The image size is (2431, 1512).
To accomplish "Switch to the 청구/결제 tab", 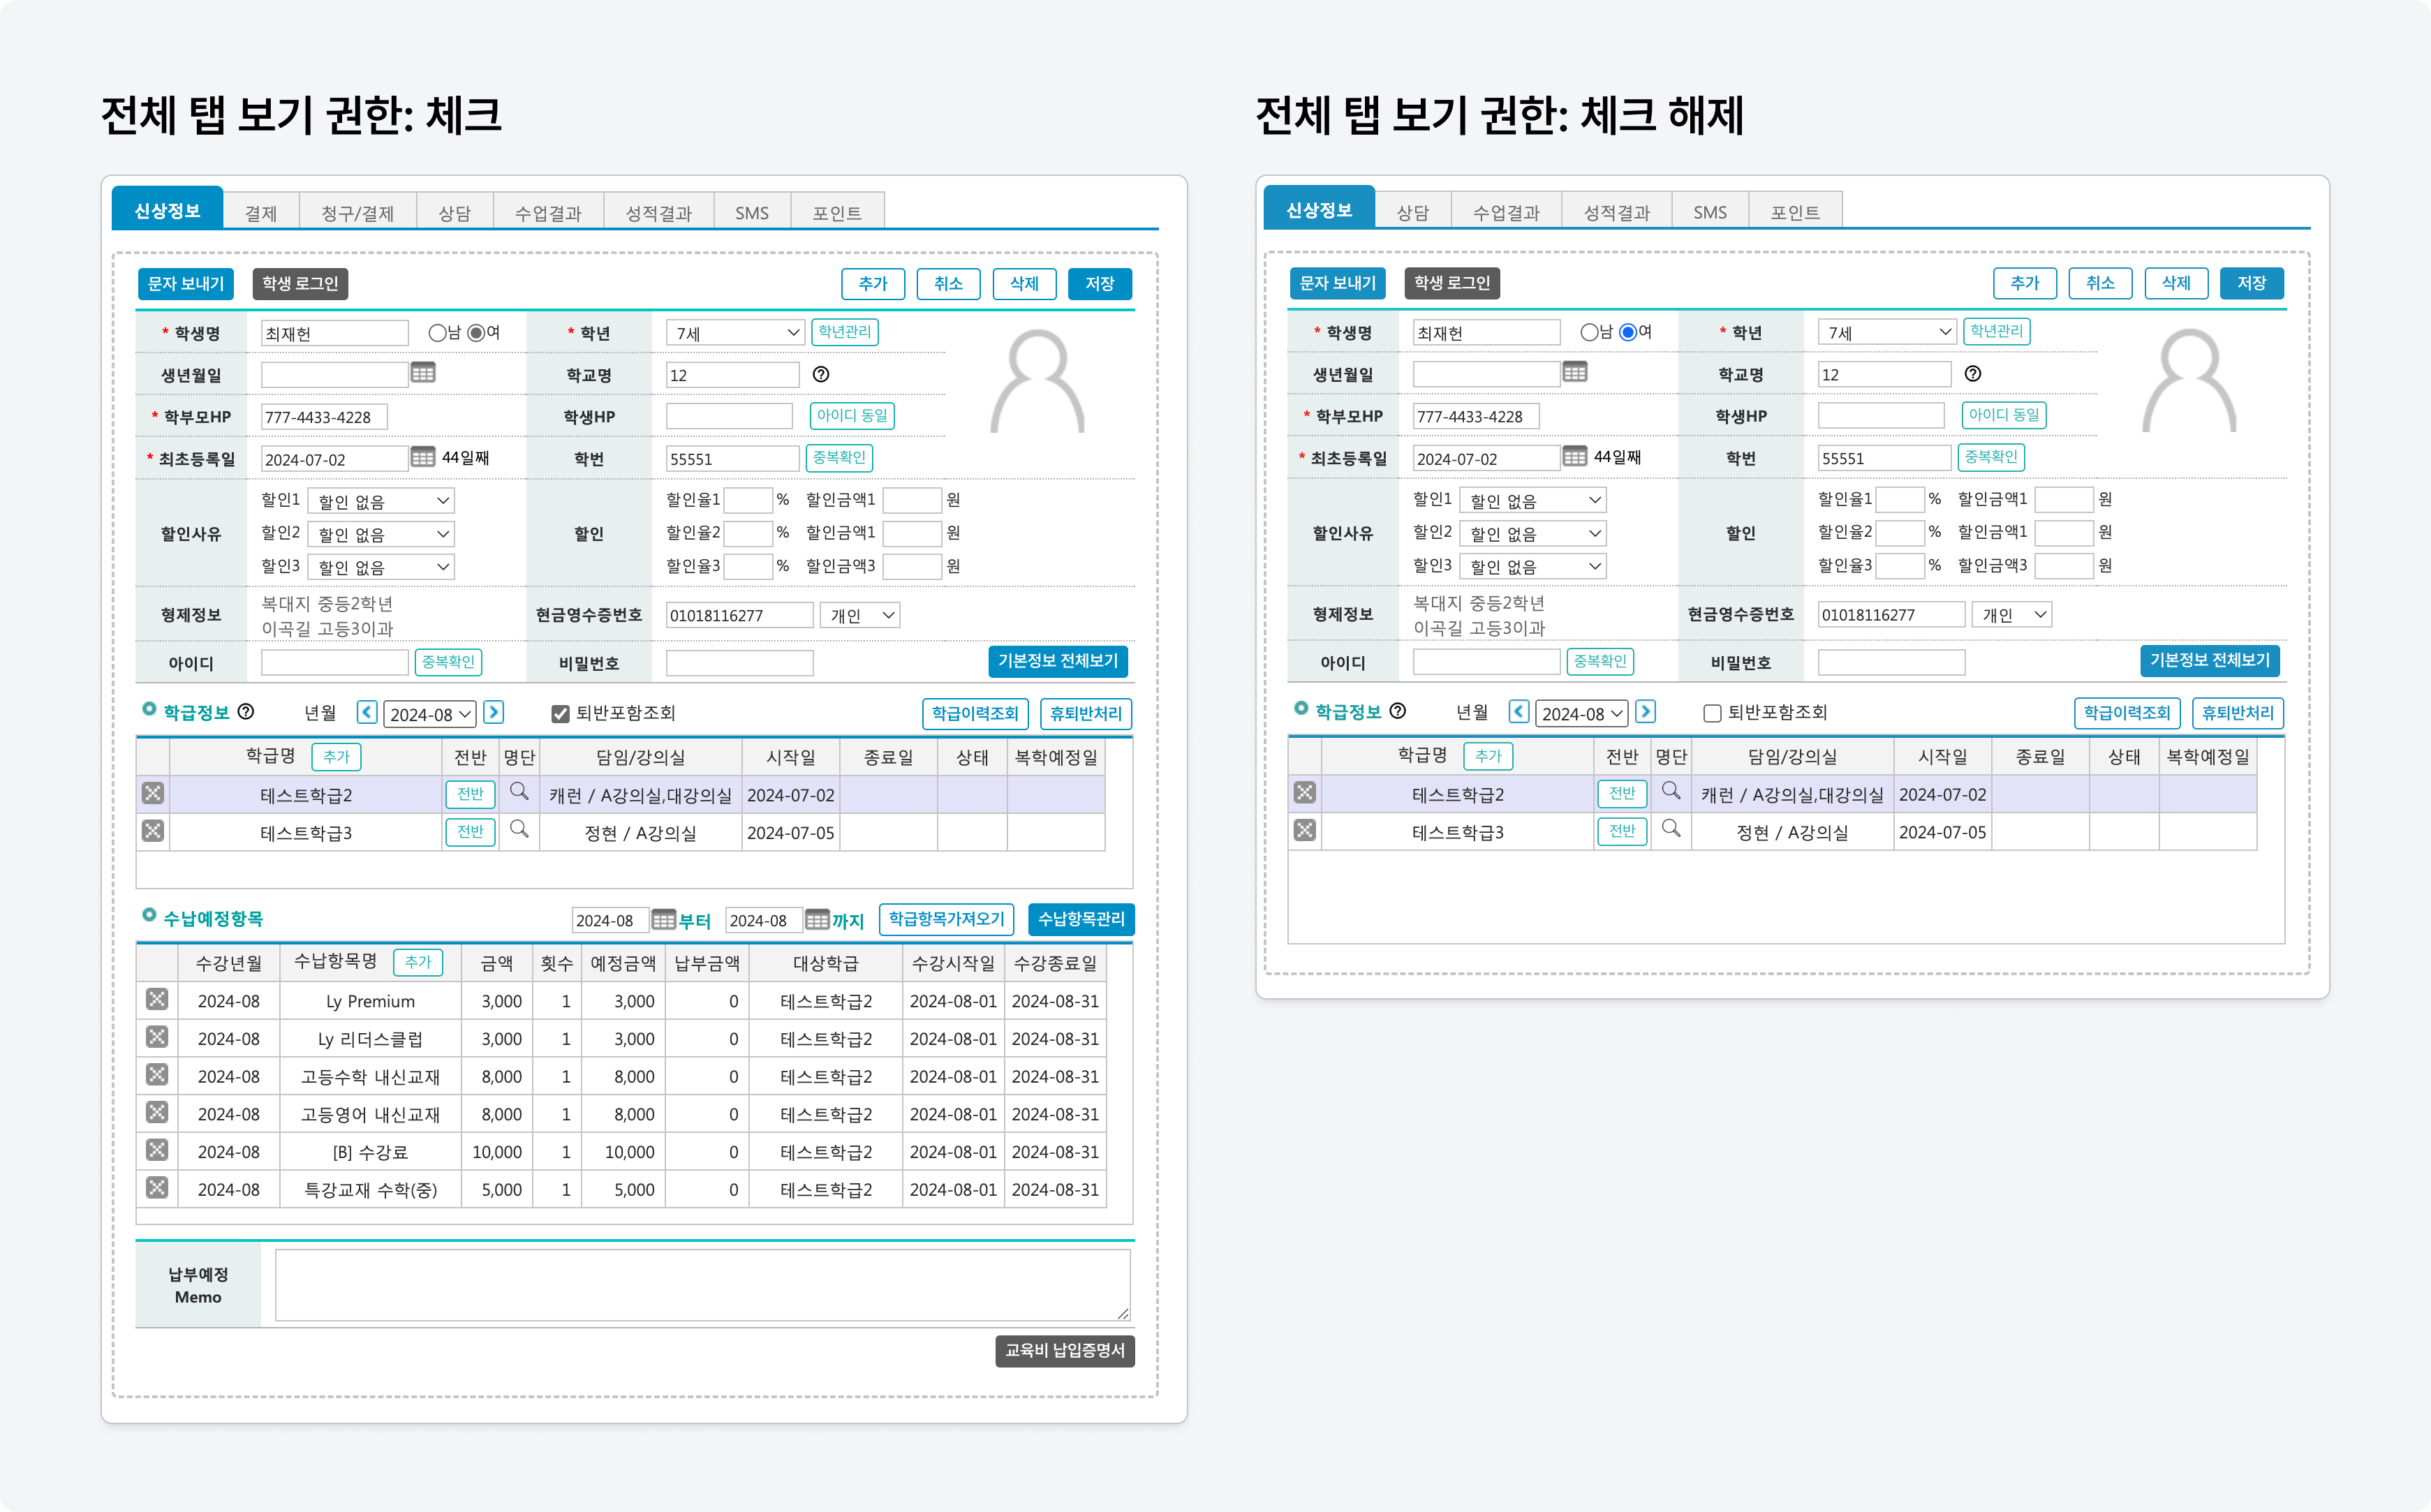I will coord(357,213).
